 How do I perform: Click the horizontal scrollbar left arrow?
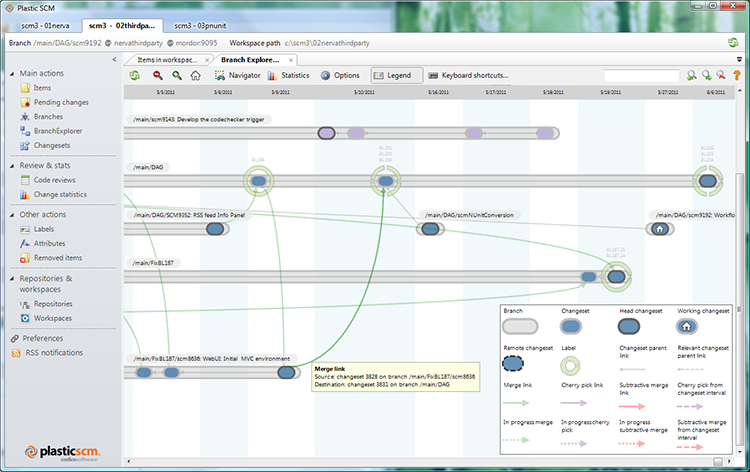coord(128,461)
